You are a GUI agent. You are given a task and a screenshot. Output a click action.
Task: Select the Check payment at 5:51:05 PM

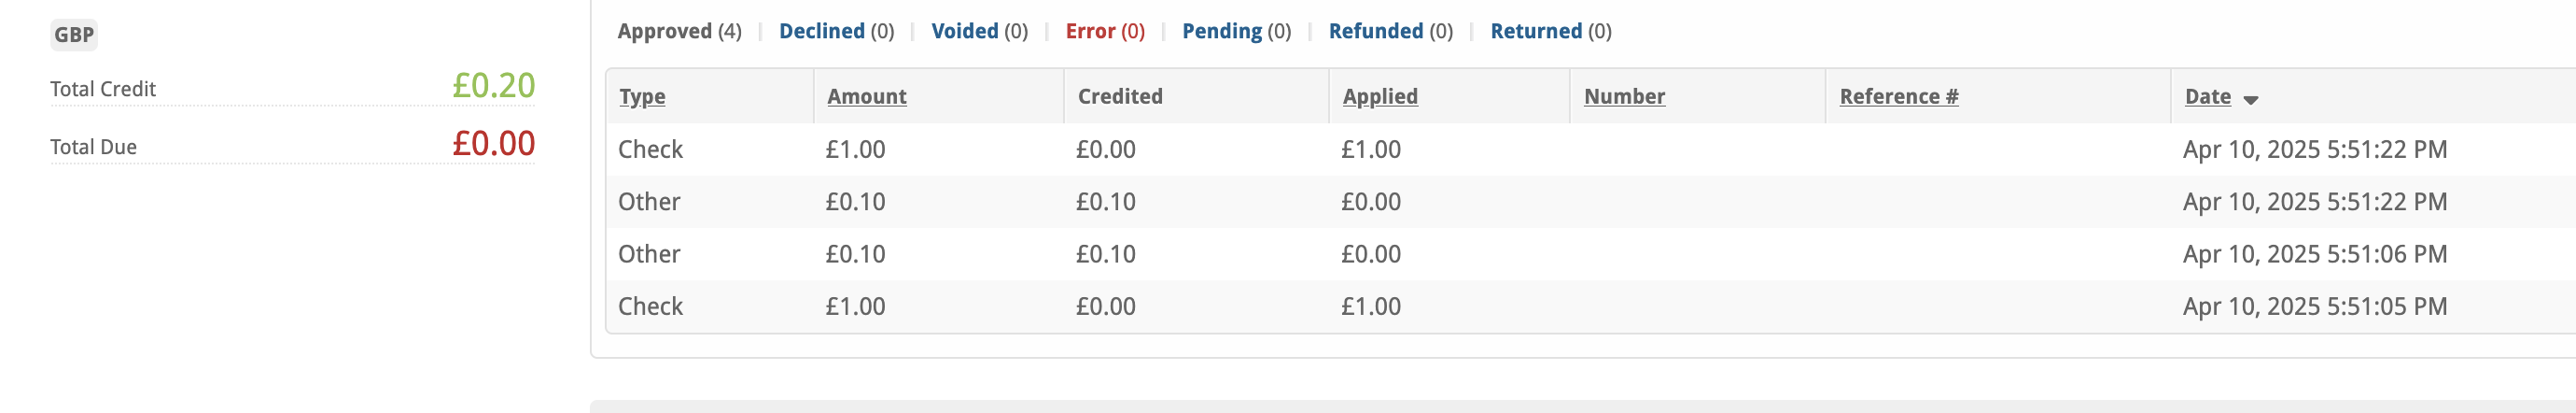point(650,306)
